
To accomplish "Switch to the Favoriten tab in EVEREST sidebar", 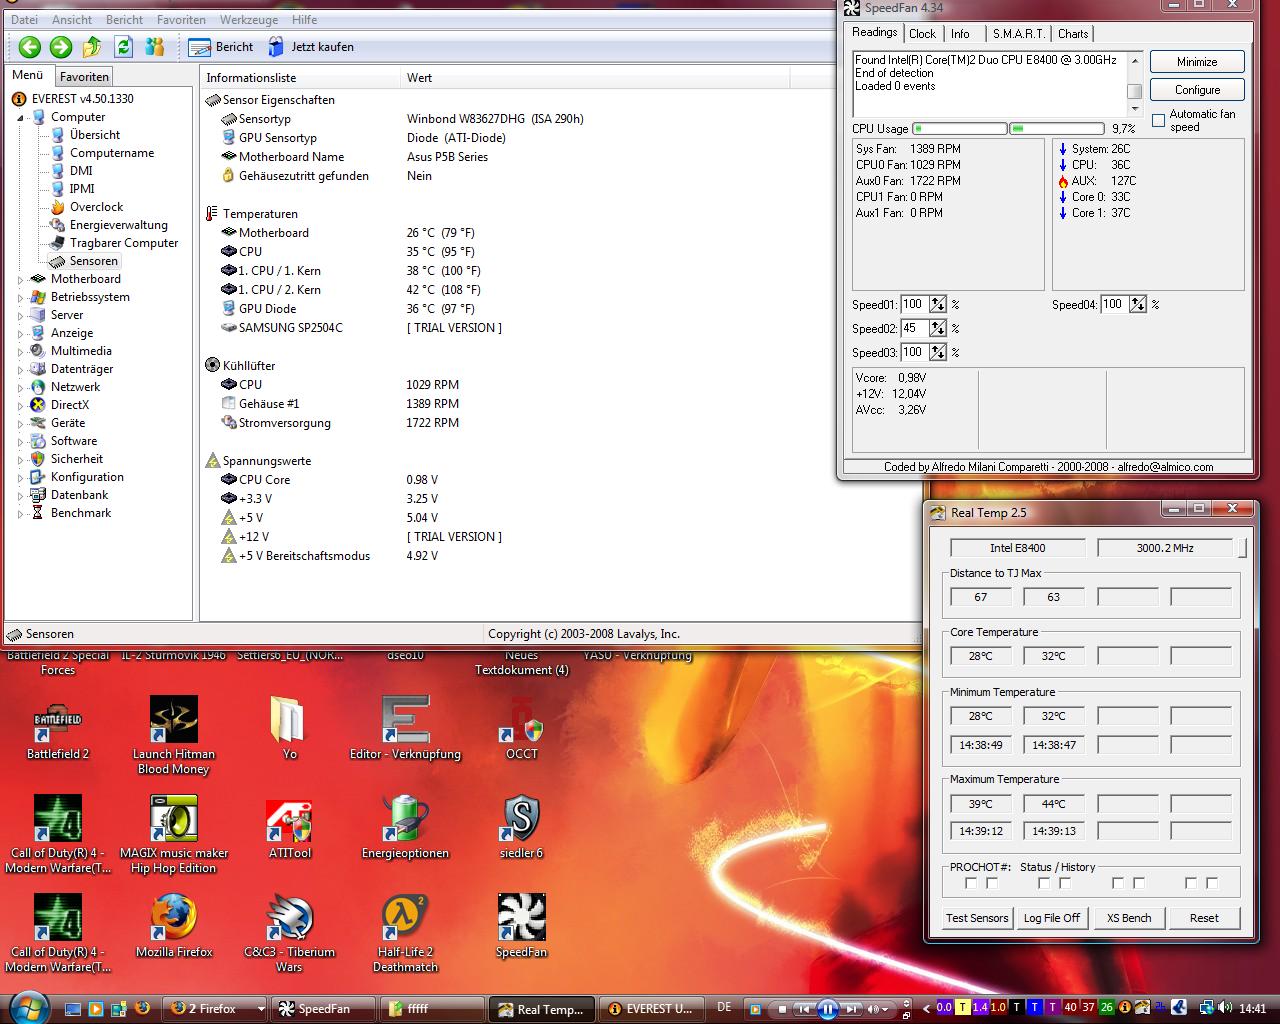I will tap(84, 77).
